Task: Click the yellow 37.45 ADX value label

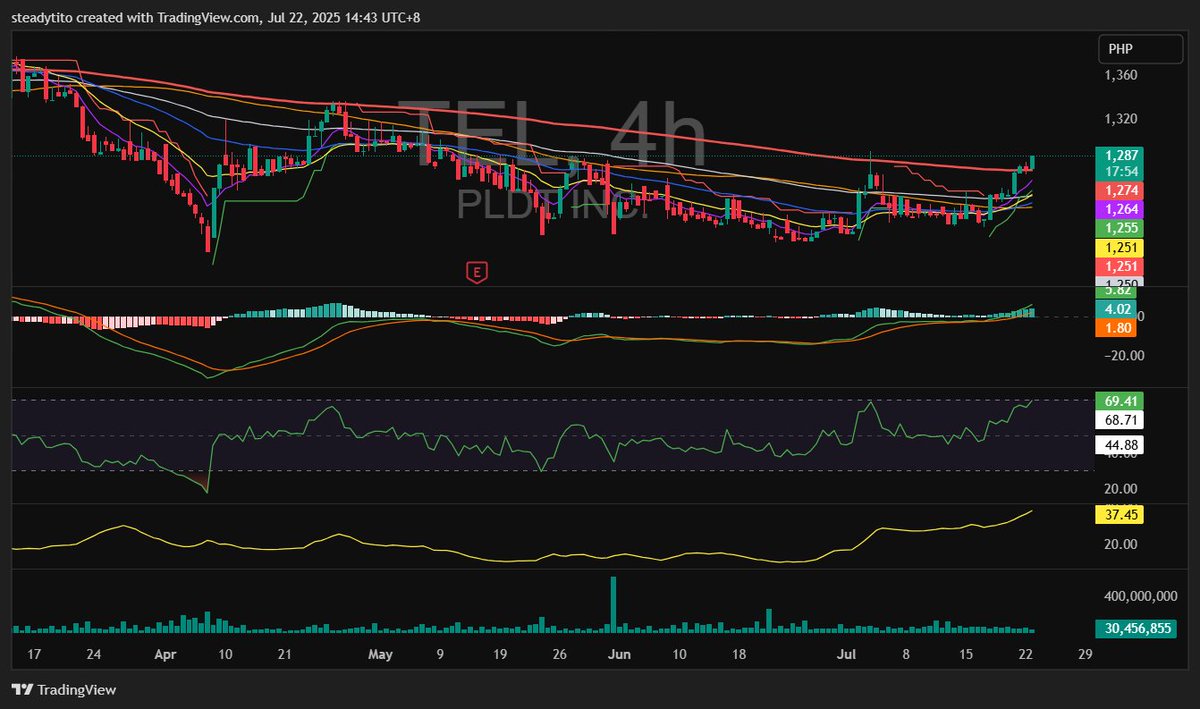Action: coord(1119,515)
